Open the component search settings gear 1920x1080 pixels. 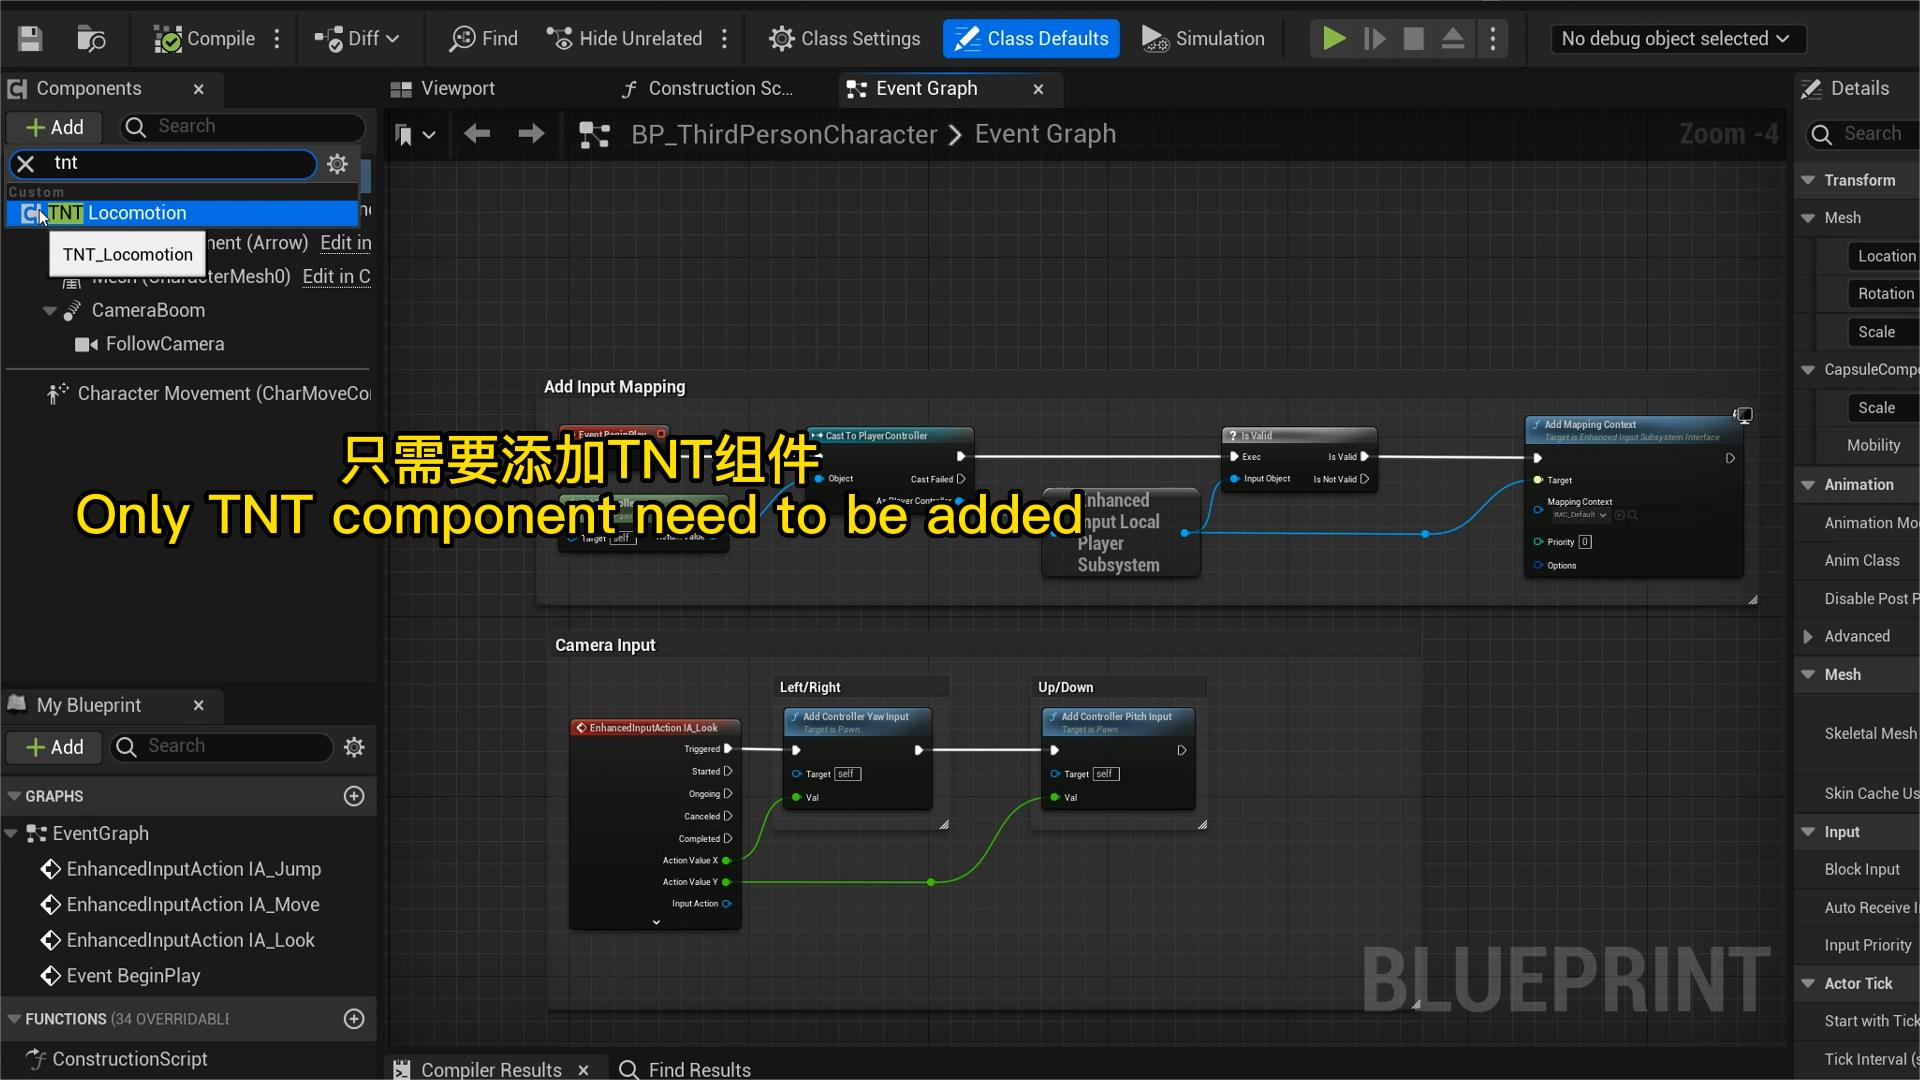click(x=338, y=164)
